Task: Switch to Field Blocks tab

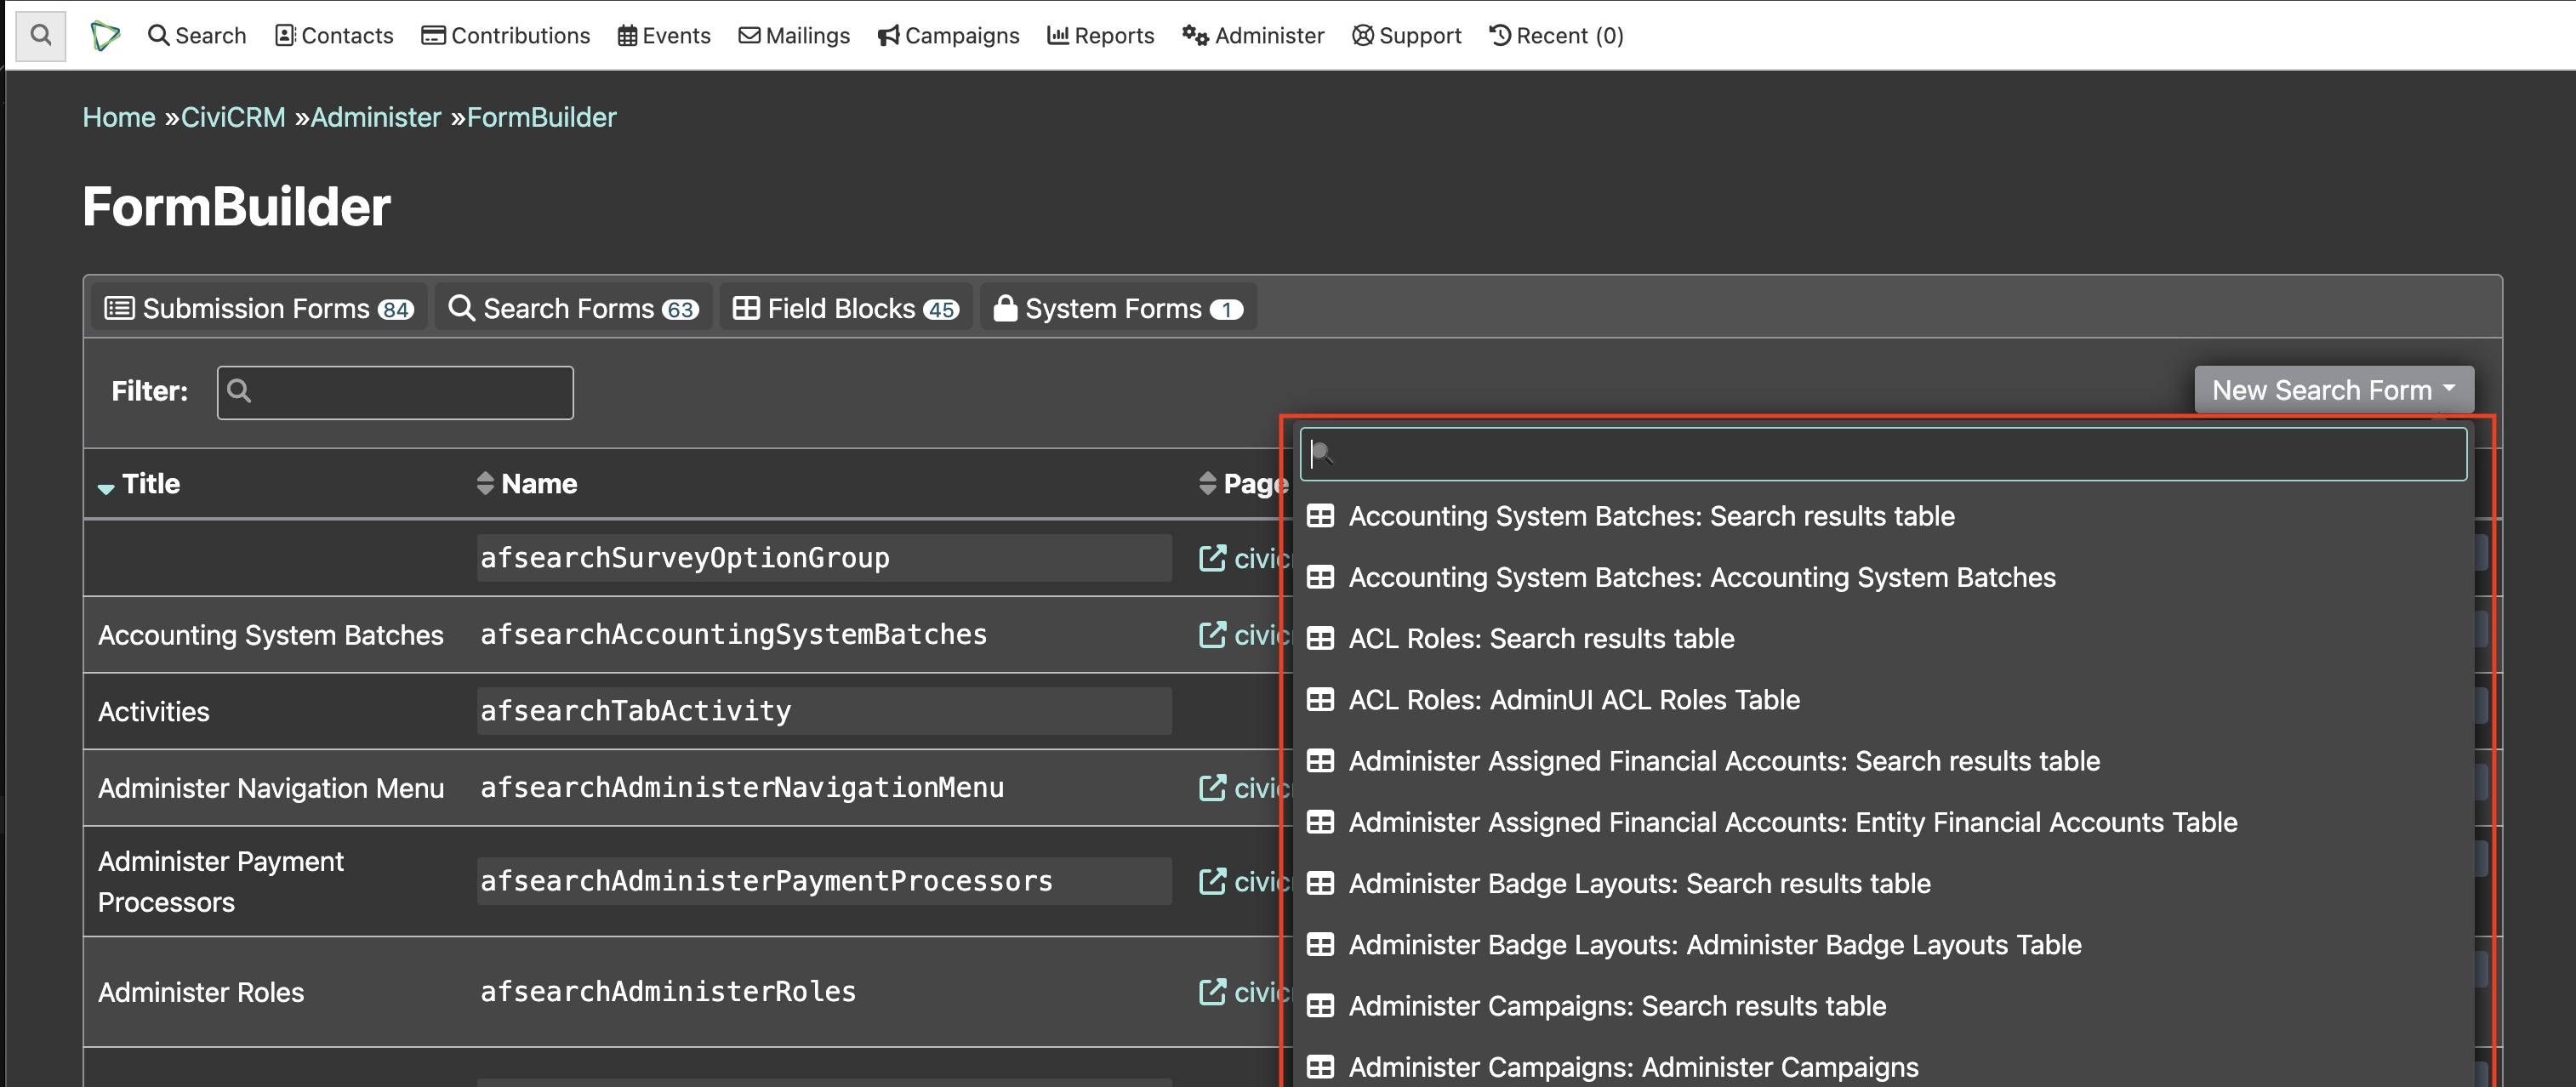Action: click(846, 308)
